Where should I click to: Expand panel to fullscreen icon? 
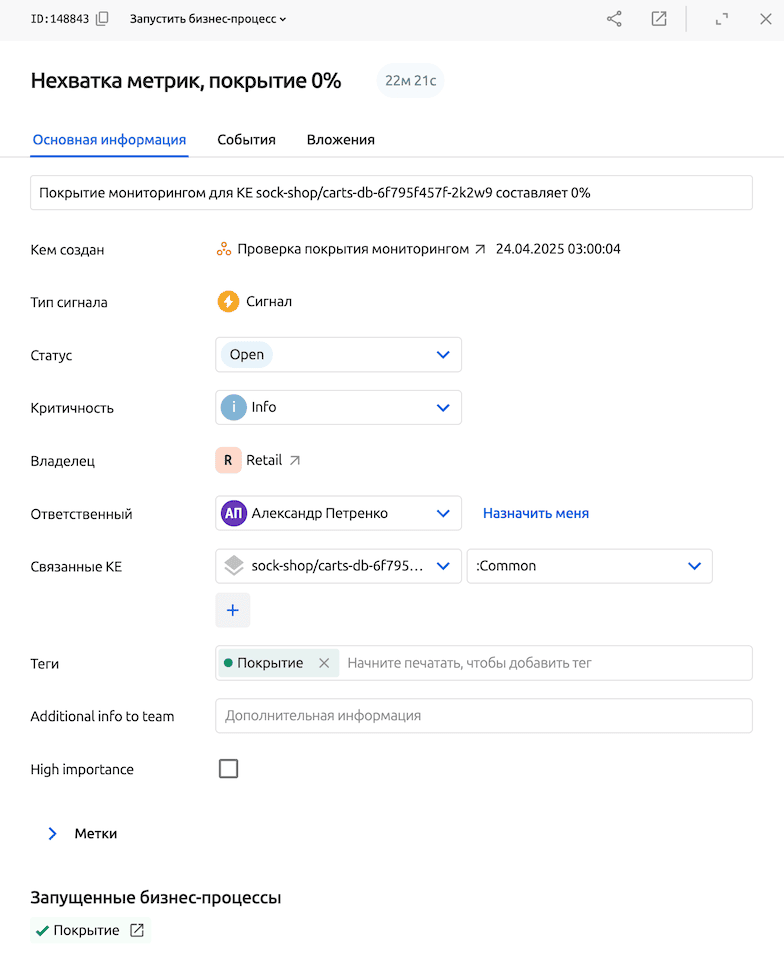click(x=722, y=19)
